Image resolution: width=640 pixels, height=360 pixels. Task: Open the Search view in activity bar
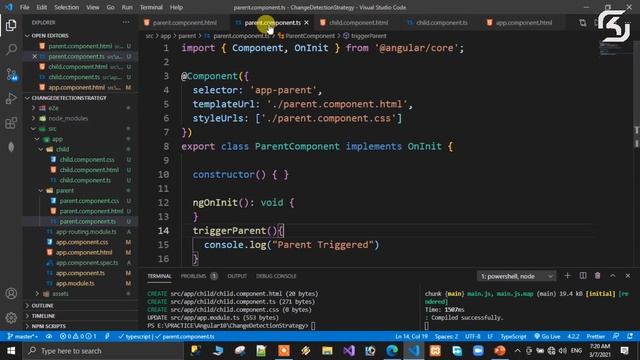[11, 50]
